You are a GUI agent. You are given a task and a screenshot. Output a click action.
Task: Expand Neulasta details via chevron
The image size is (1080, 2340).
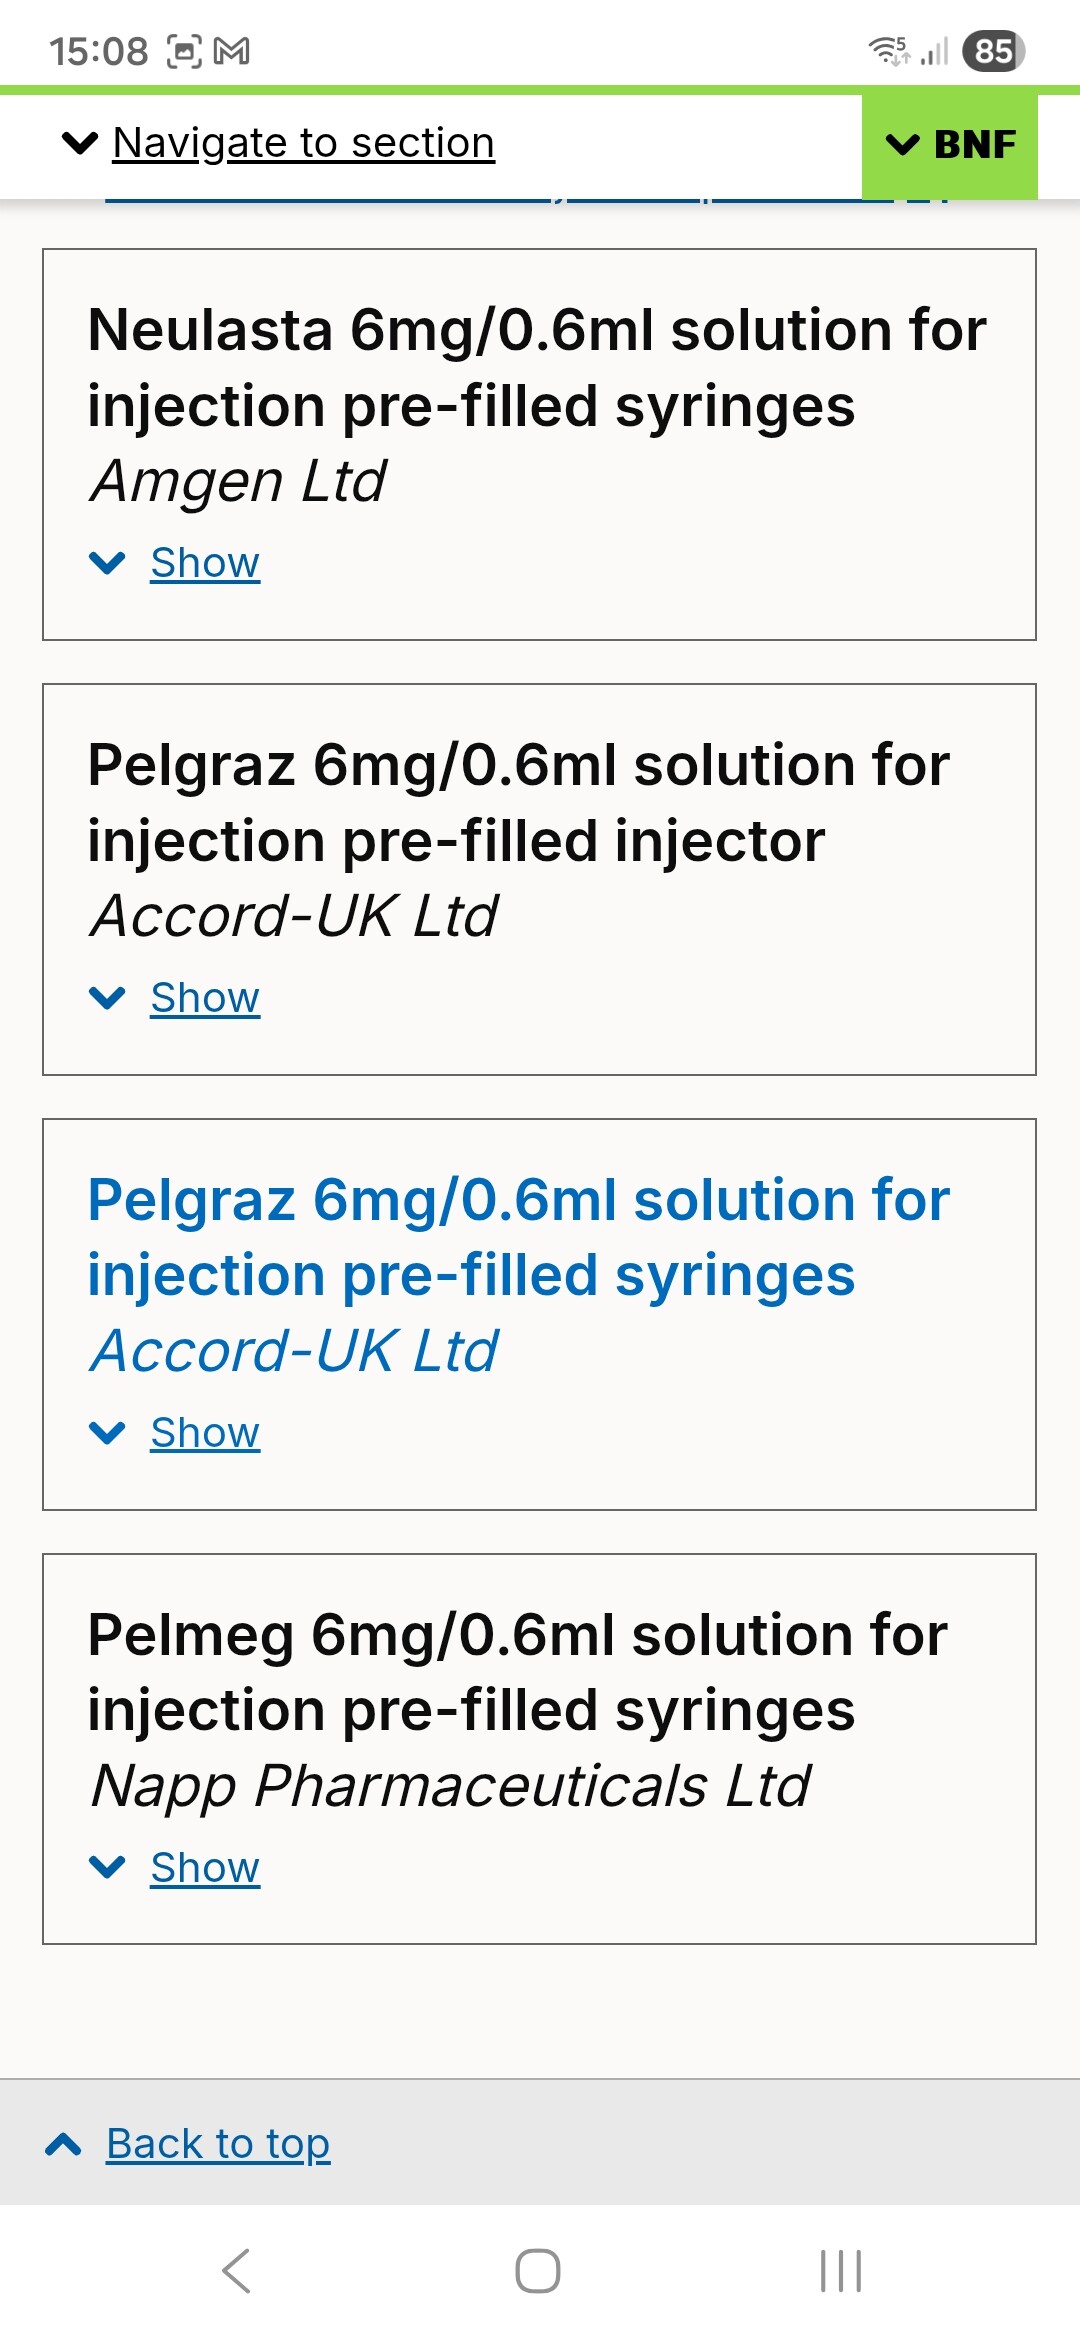pos(107,563)
